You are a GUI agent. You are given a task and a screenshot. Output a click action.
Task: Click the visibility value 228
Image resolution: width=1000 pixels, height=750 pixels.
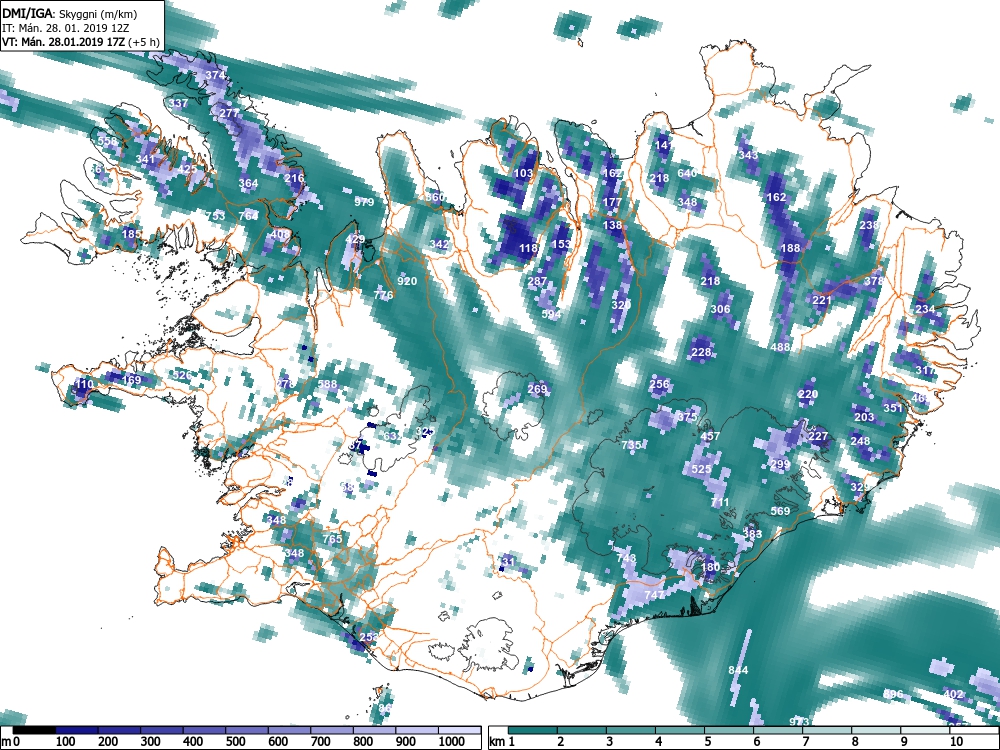coord(701,352)
